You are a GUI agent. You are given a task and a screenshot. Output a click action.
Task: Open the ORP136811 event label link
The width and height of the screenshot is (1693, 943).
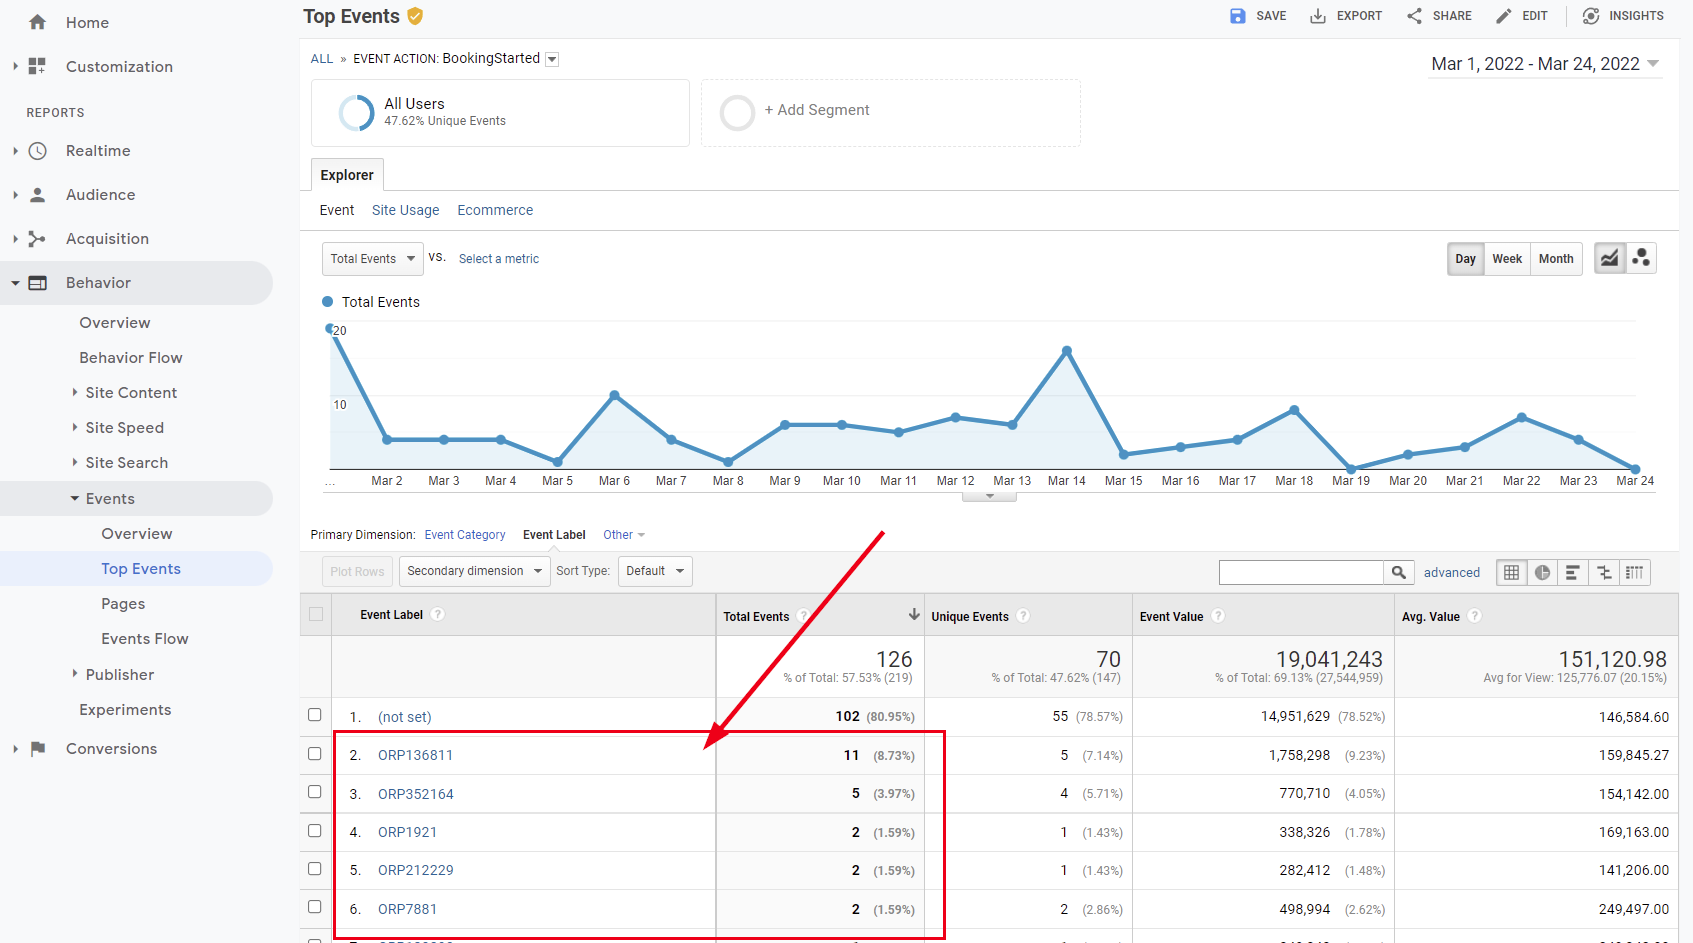pyautogui.click(x=415, y=755)
